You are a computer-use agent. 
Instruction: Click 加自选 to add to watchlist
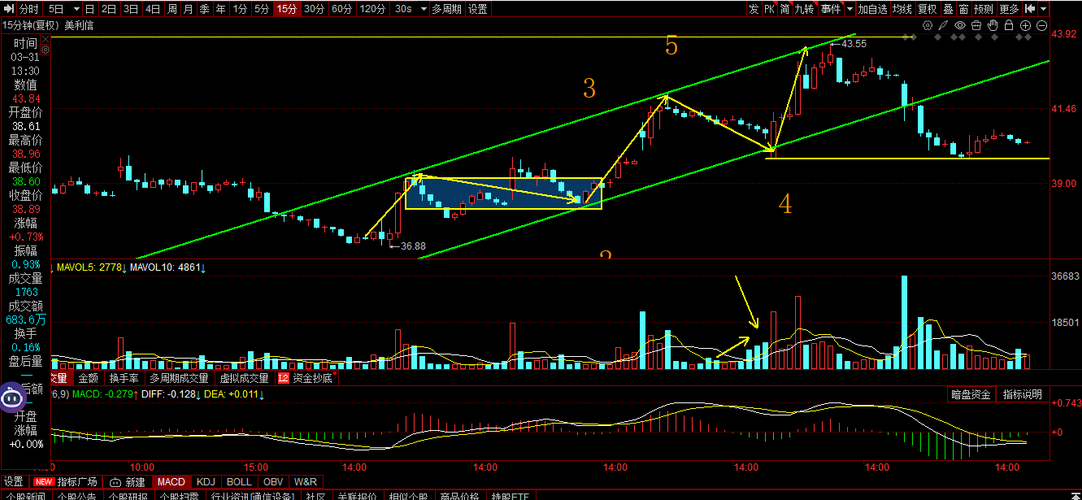point(872,9)
